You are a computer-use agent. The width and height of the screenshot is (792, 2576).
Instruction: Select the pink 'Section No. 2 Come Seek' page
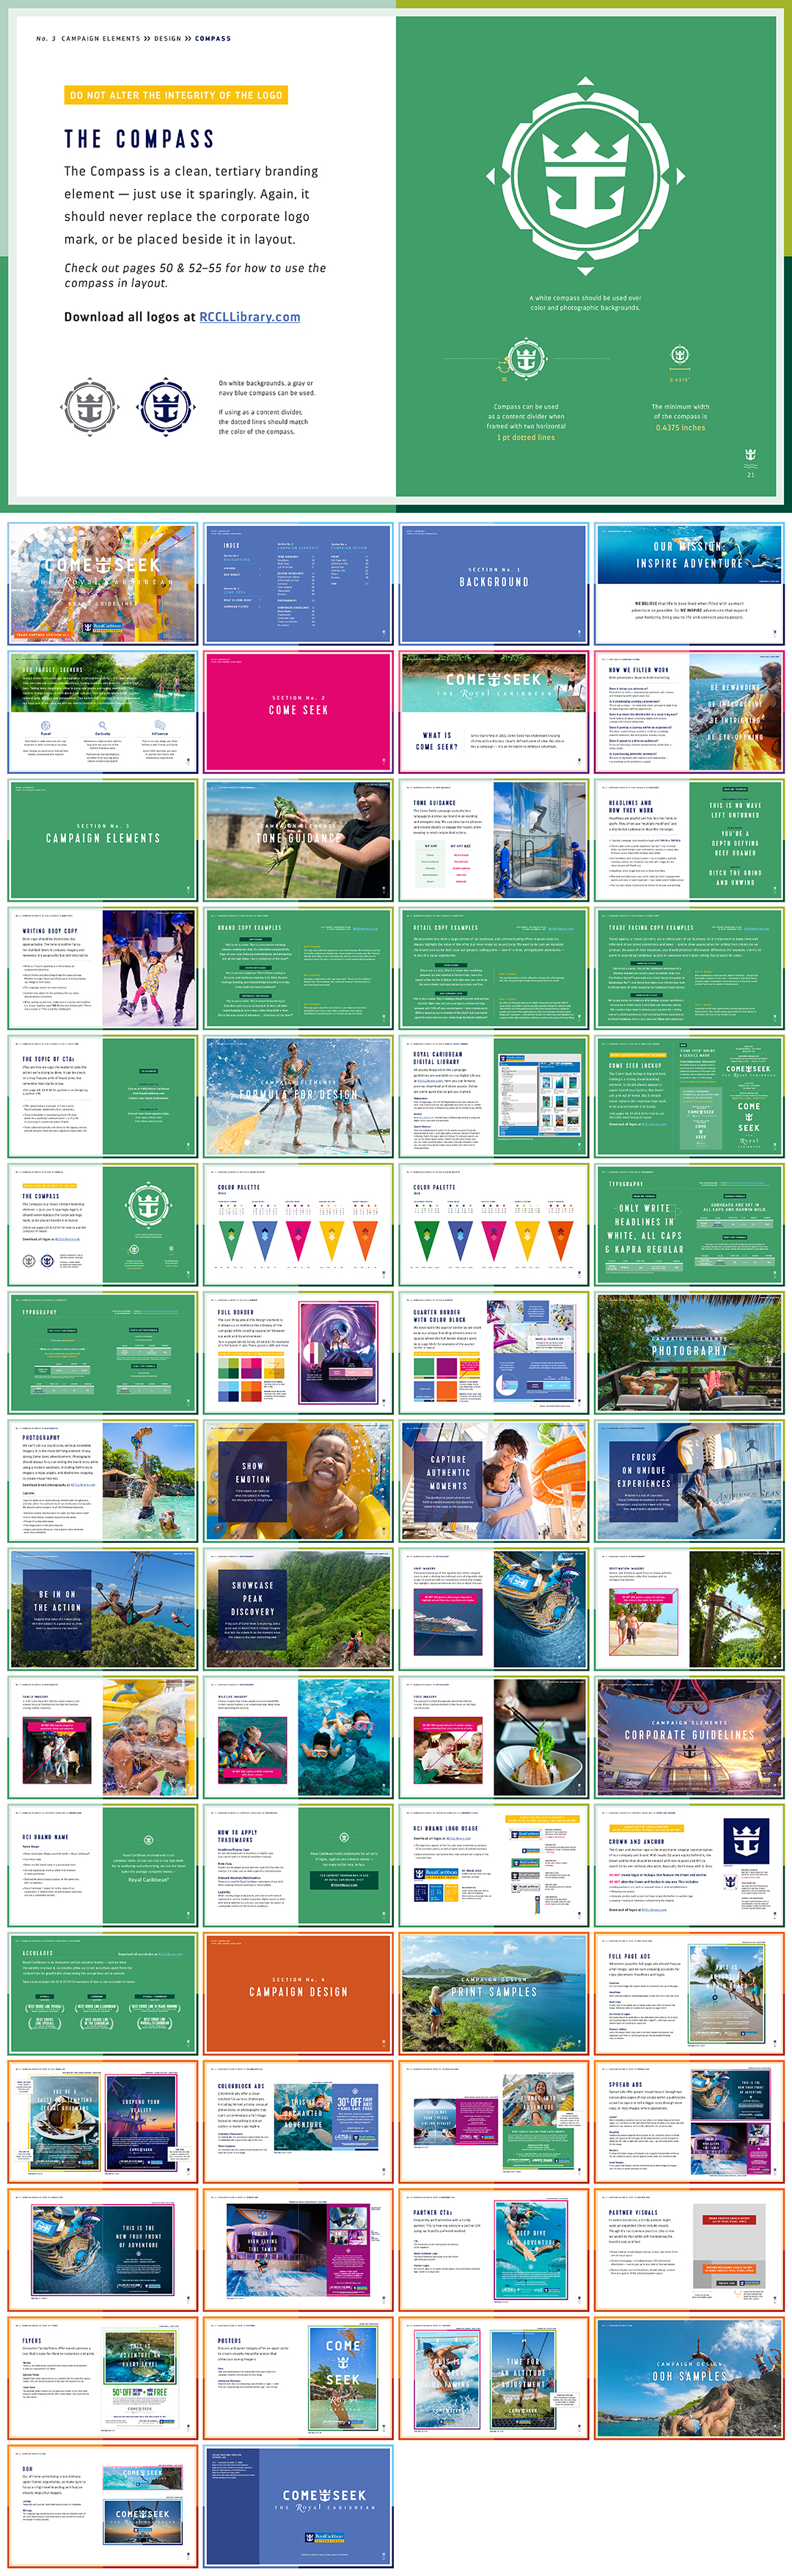[297, 711]
